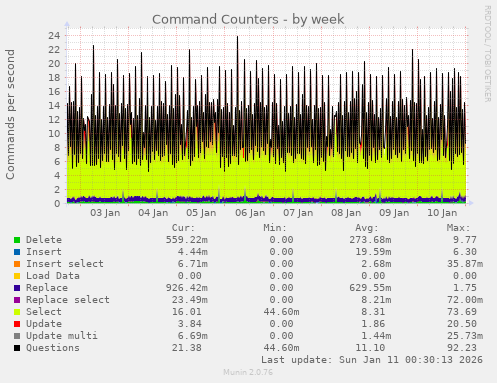
Task: Click the lime Select legend swatch
Action: pyautogui.click(x=17, y=312)
